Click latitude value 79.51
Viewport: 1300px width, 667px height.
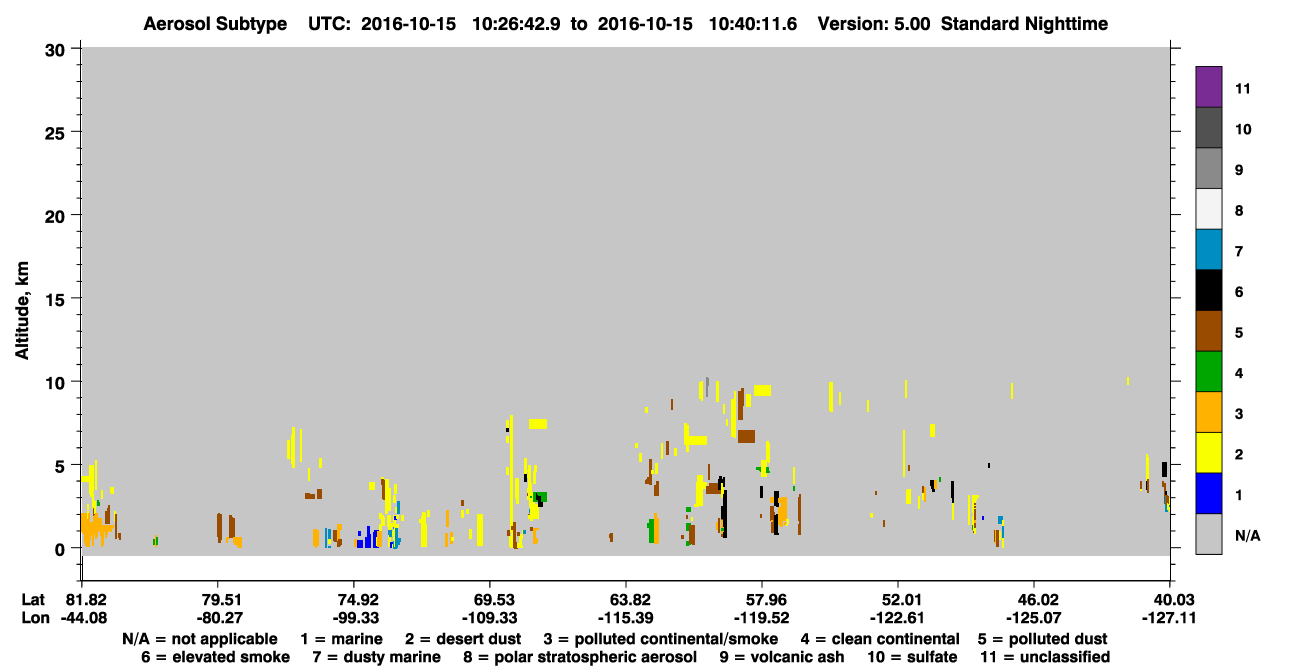tap(218, 600)
